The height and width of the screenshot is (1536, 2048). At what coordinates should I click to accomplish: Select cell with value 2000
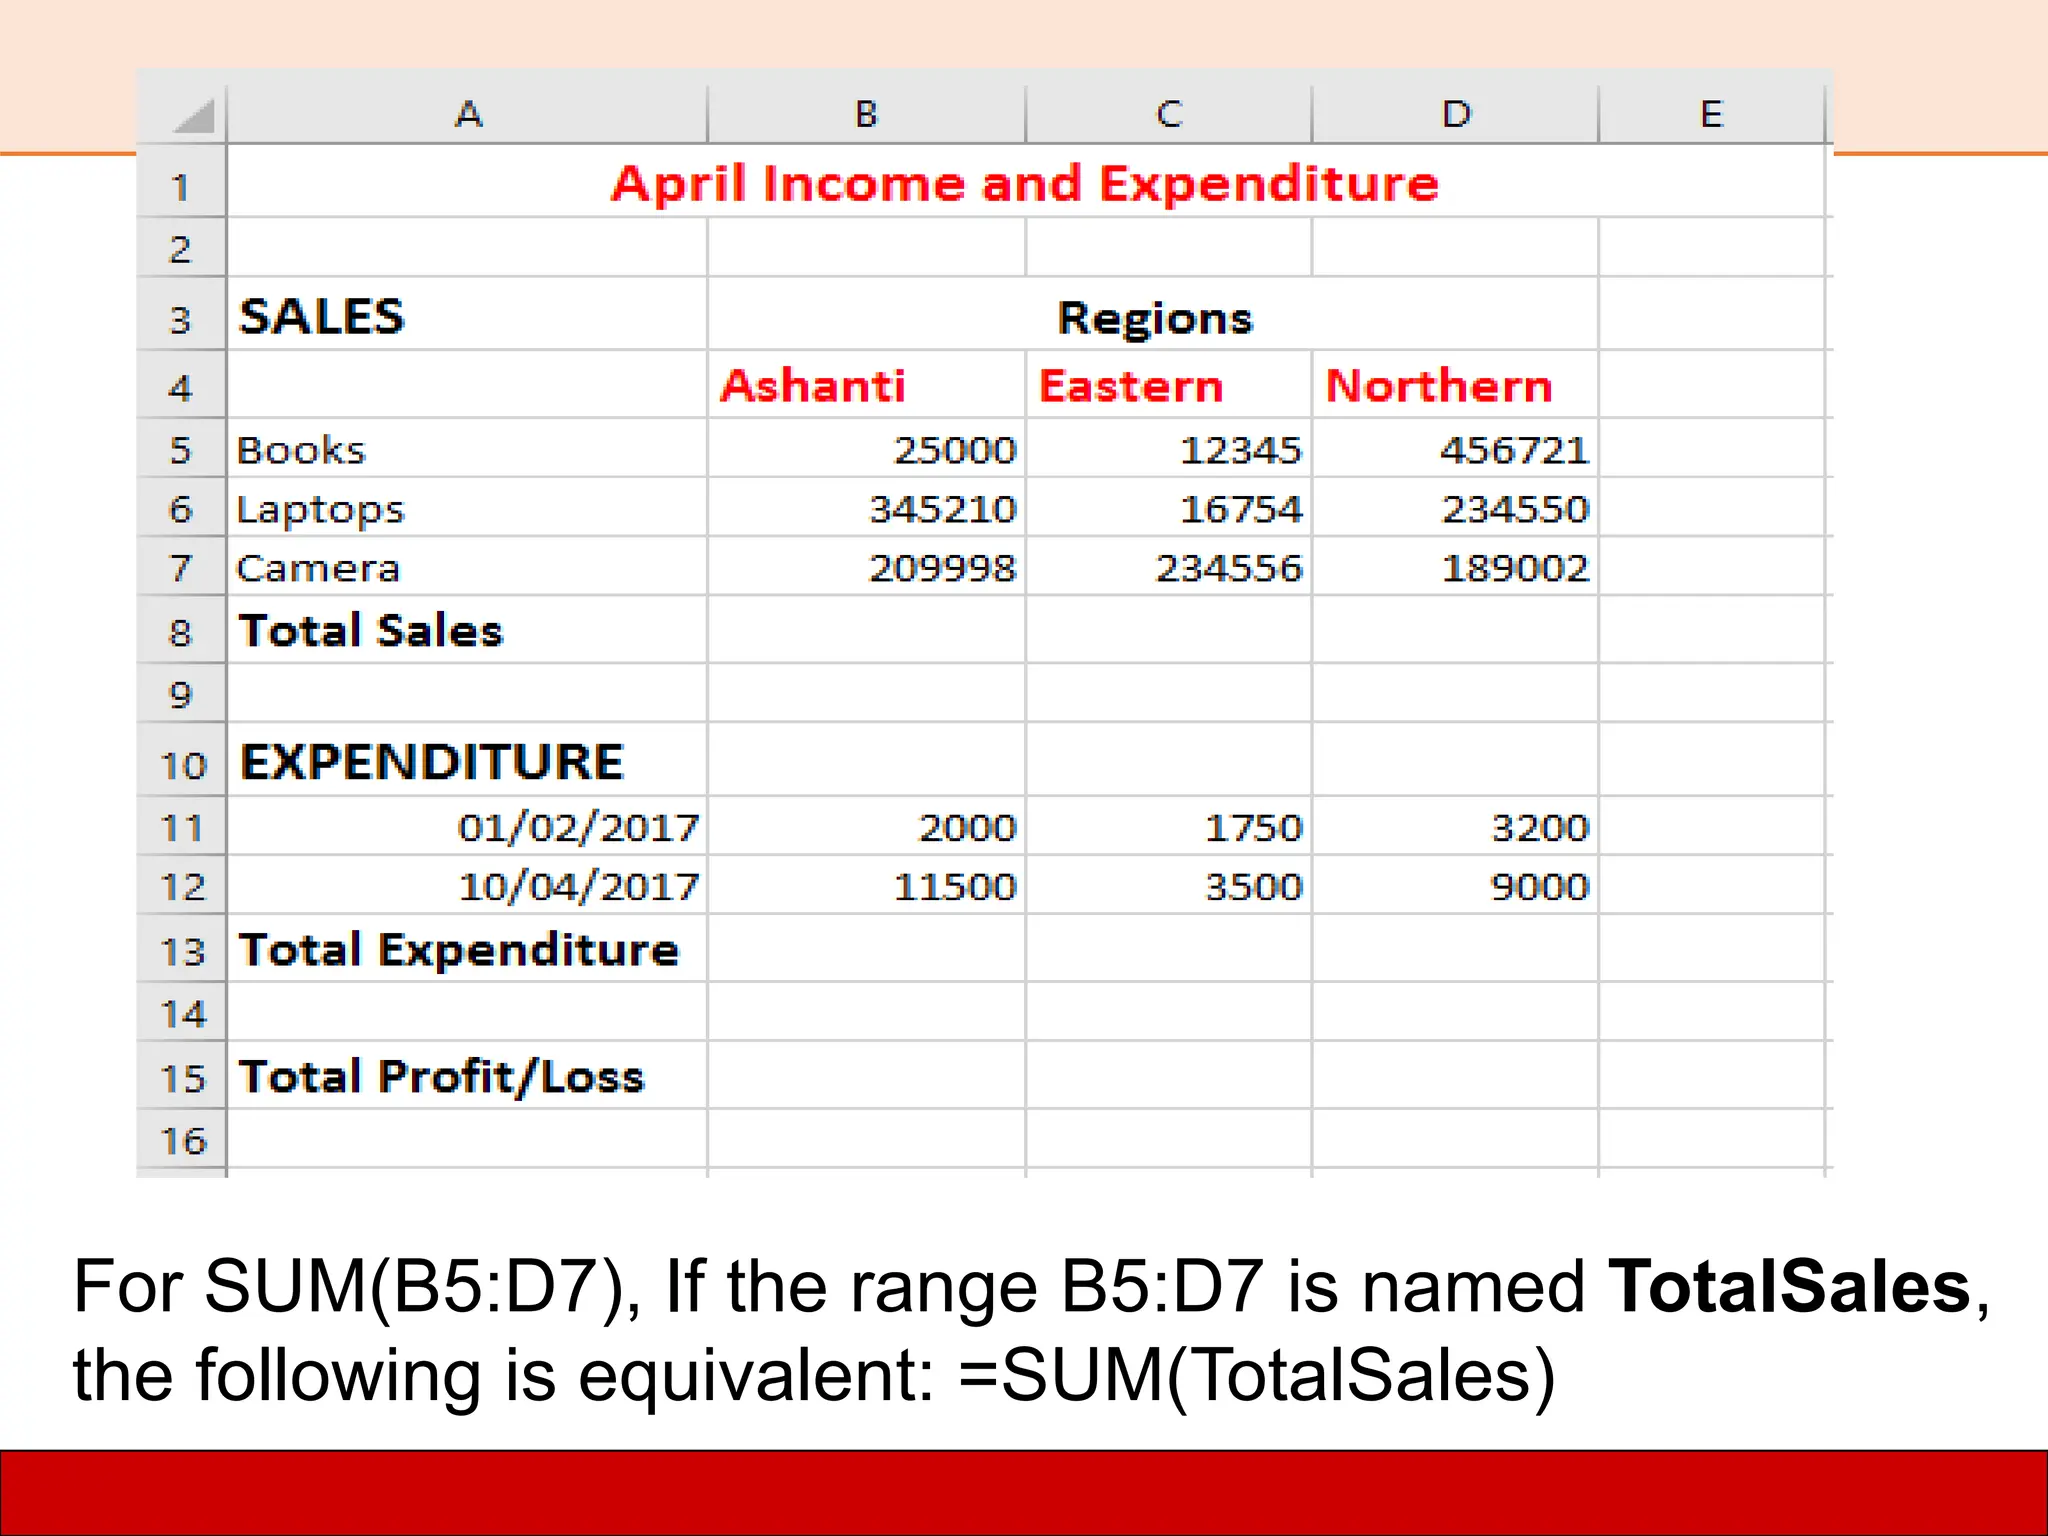click(866, 826)
